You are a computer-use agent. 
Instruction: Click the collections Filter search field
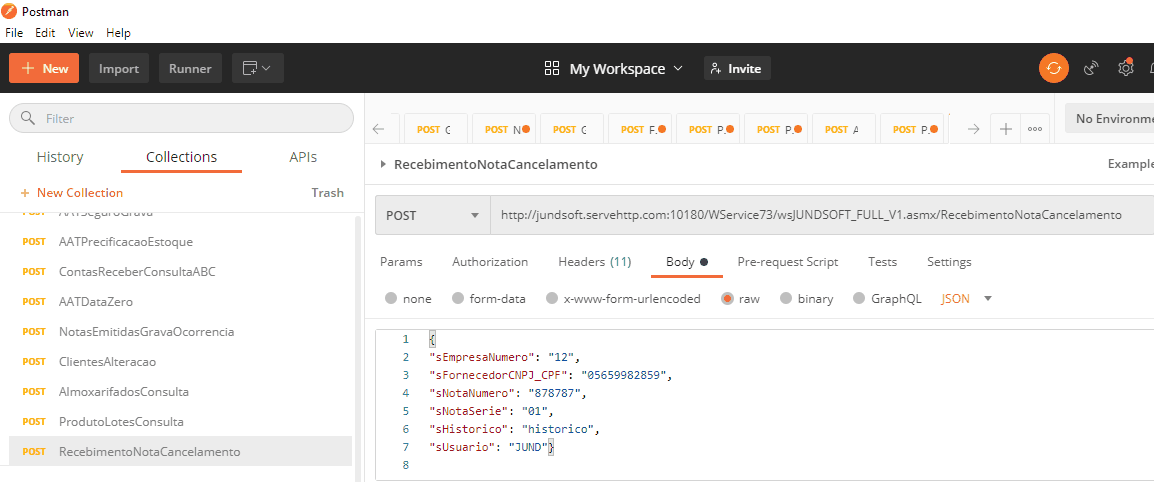coord(181,118)
